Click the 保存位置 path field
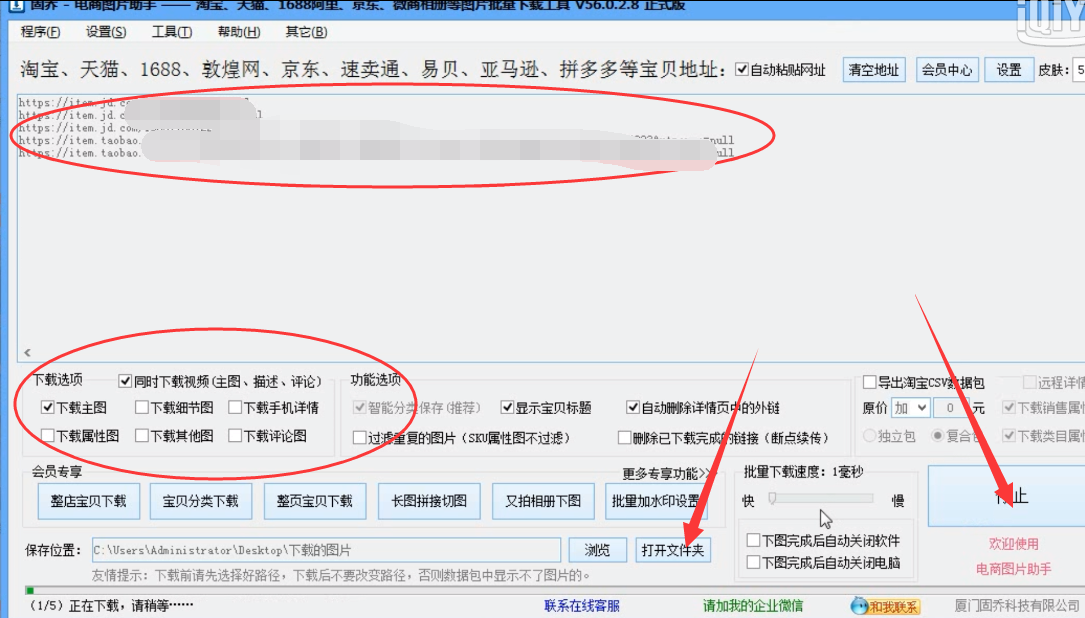1085x618 pixels. coord(326,550)
